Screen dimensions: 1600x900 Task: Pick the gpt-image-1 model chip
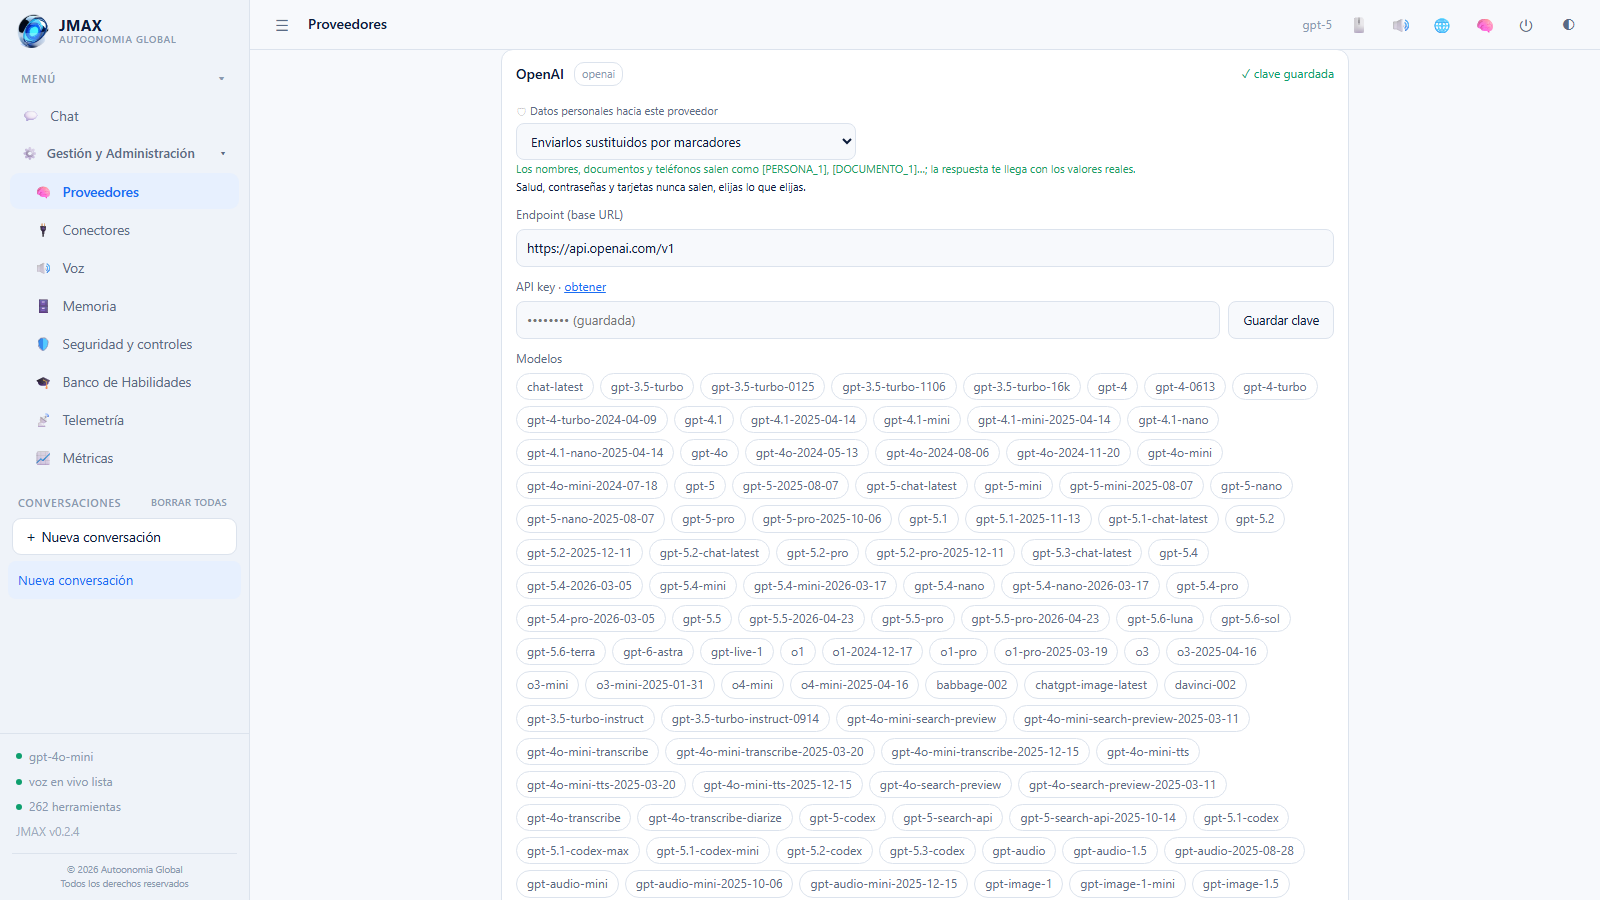tap(1018, 884)
